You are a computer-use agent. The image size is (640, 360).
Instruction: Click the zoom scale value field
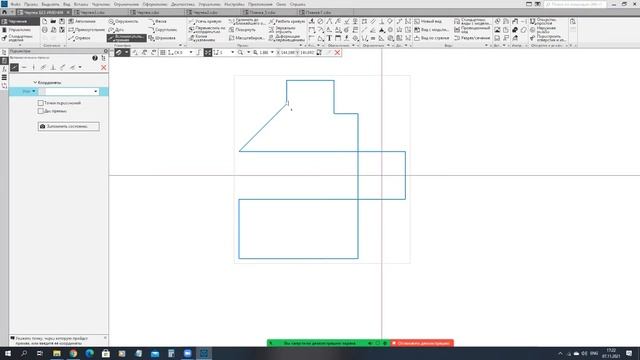264,53
